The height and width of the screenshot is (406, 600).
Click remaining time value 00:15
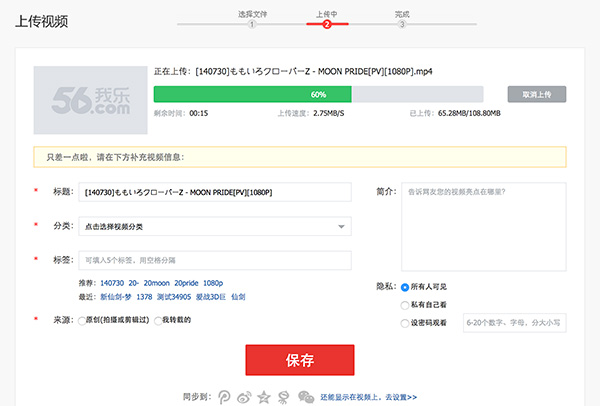[x=199, y=113]
